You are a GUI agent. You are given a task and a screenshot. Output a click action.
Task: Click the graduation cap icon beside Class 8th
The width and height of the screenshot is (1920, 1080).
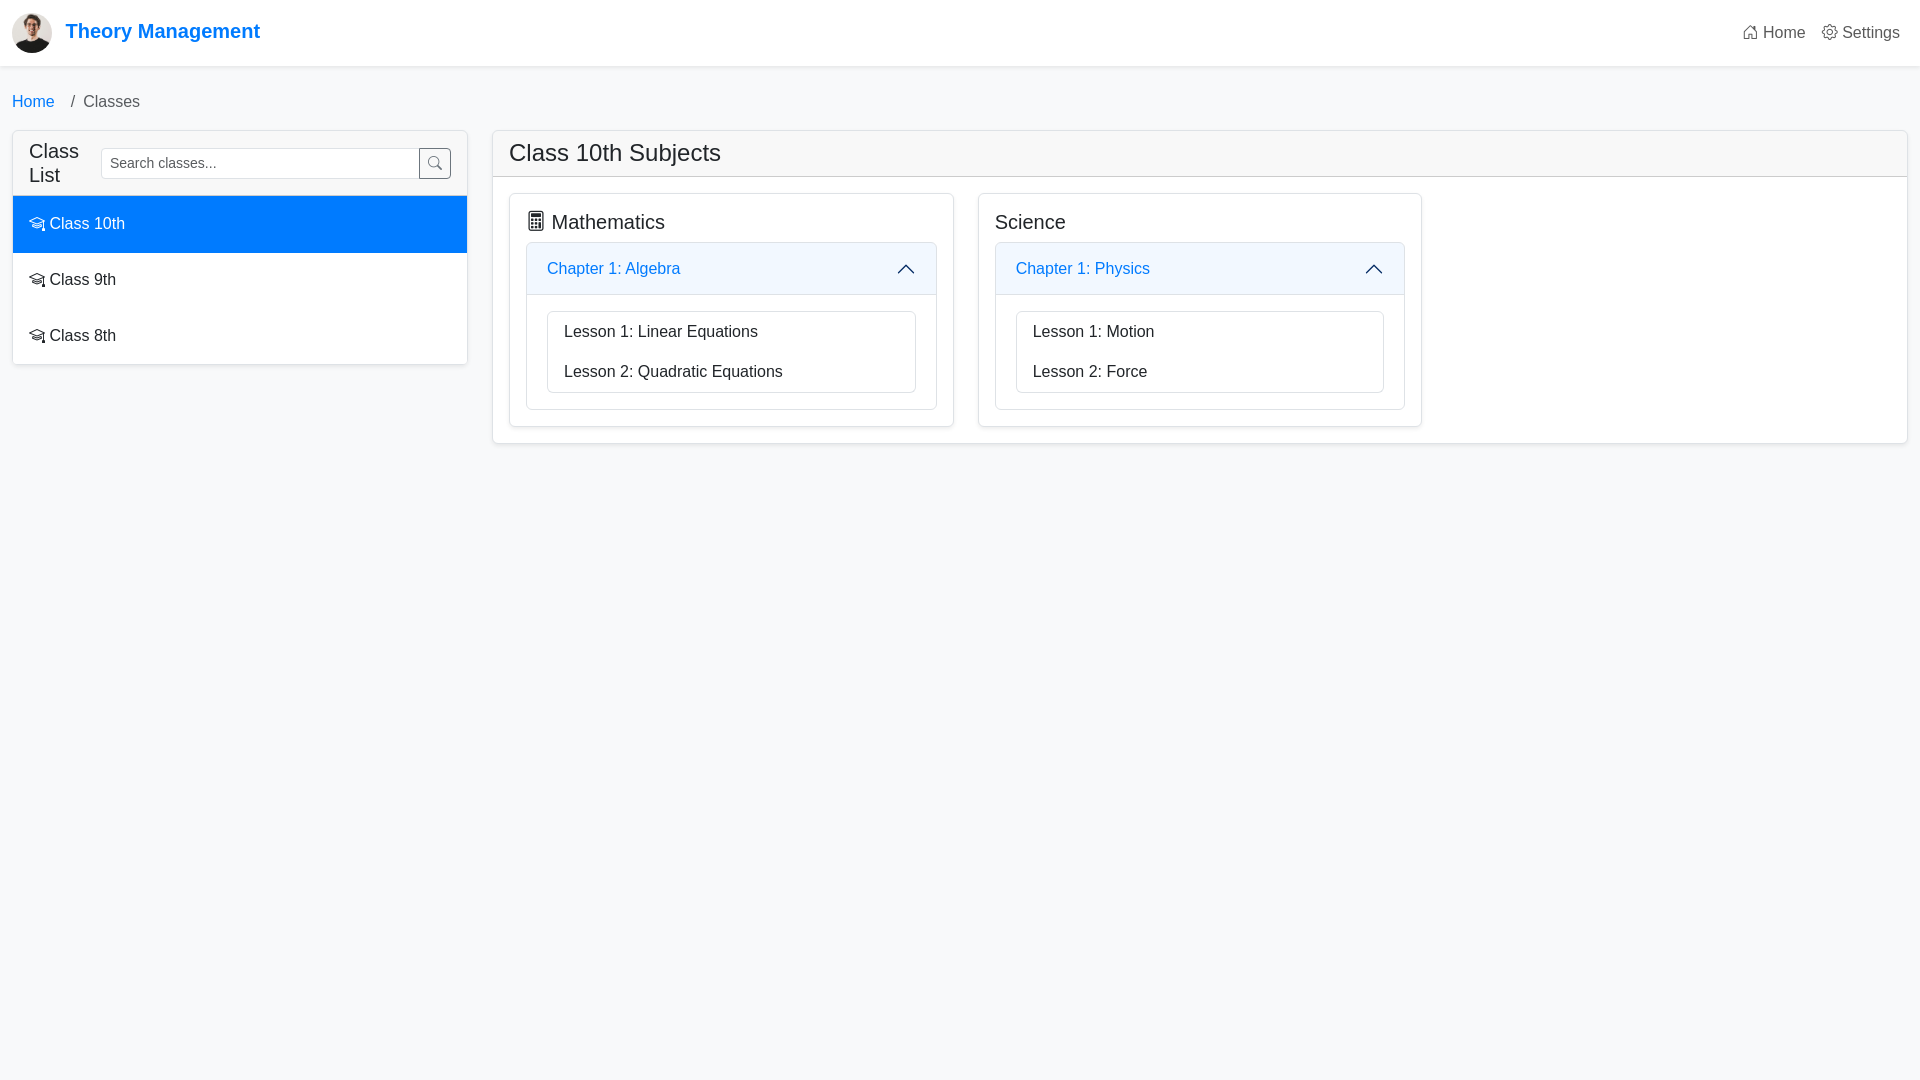coord(37,336)
